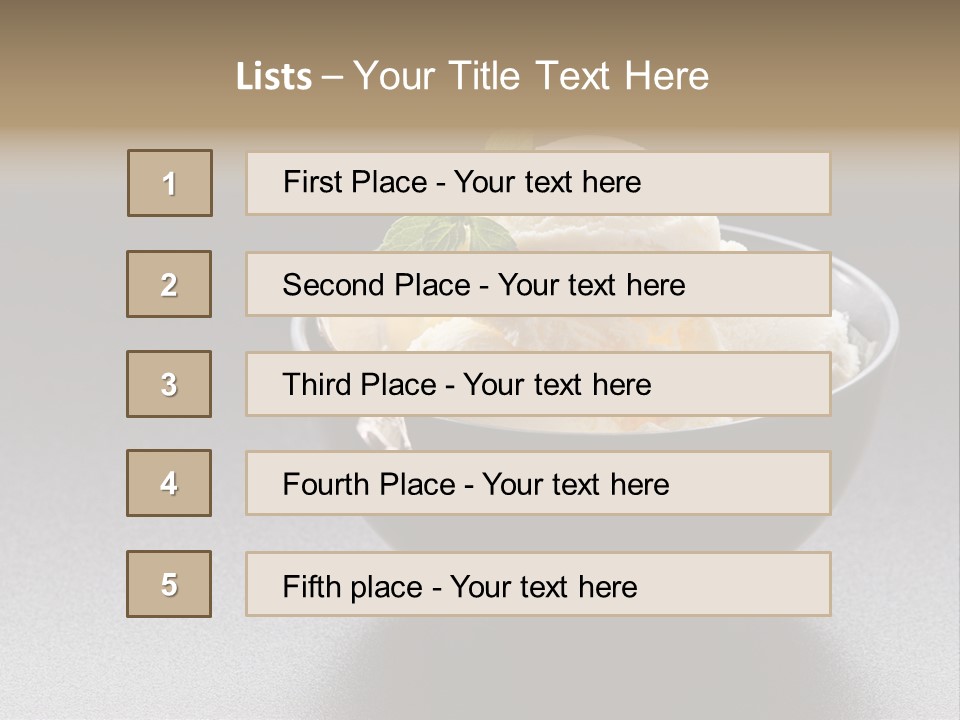Viewport: 960px width, 720px height.
Task: Click the gray area left of number 3
Action: click(60, 384)
